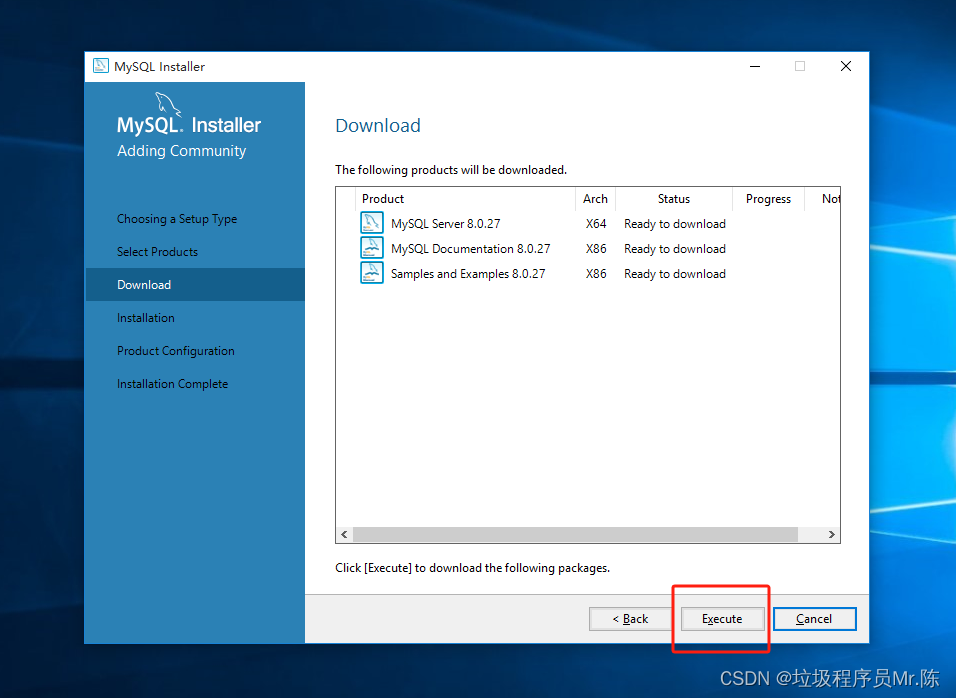Click the right arrow of horizontal scrollbar

point(832,535)
